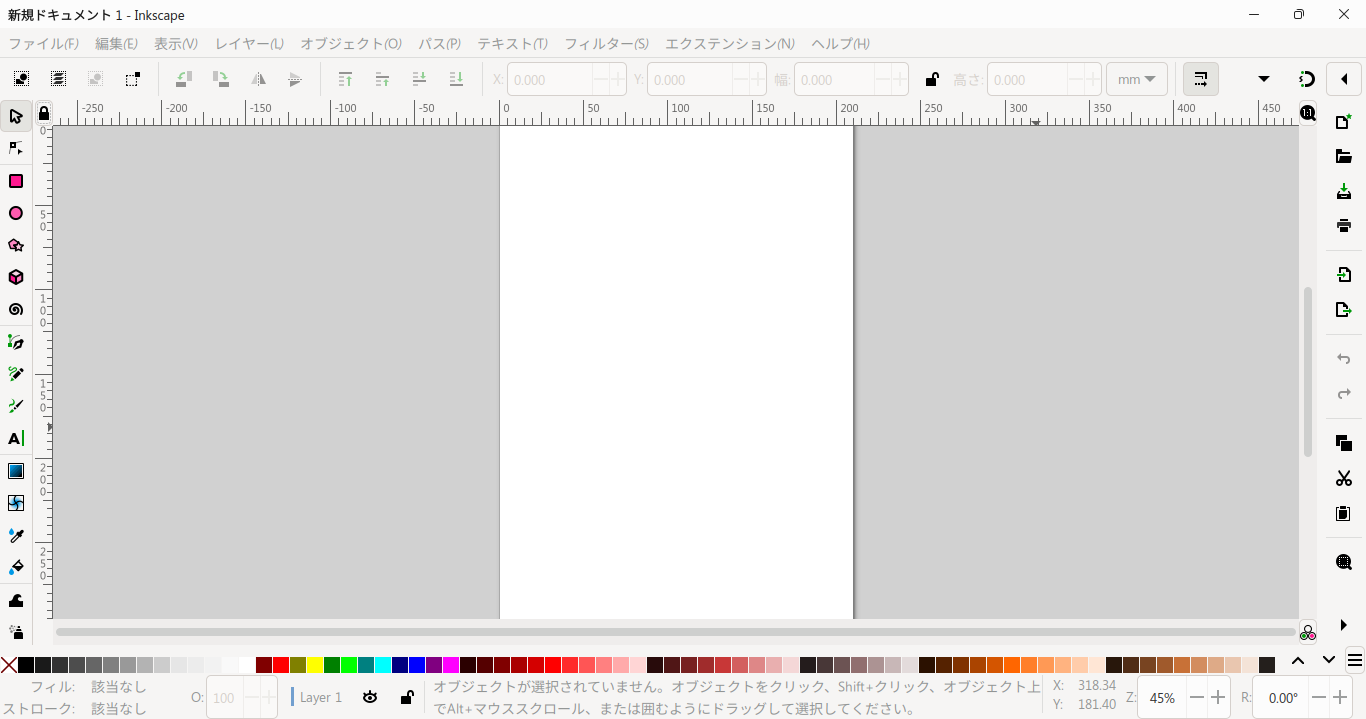Viewport: 1366px width, 719px height.
Task: Select the Spiral tool
Action: (x=16, y=309)
